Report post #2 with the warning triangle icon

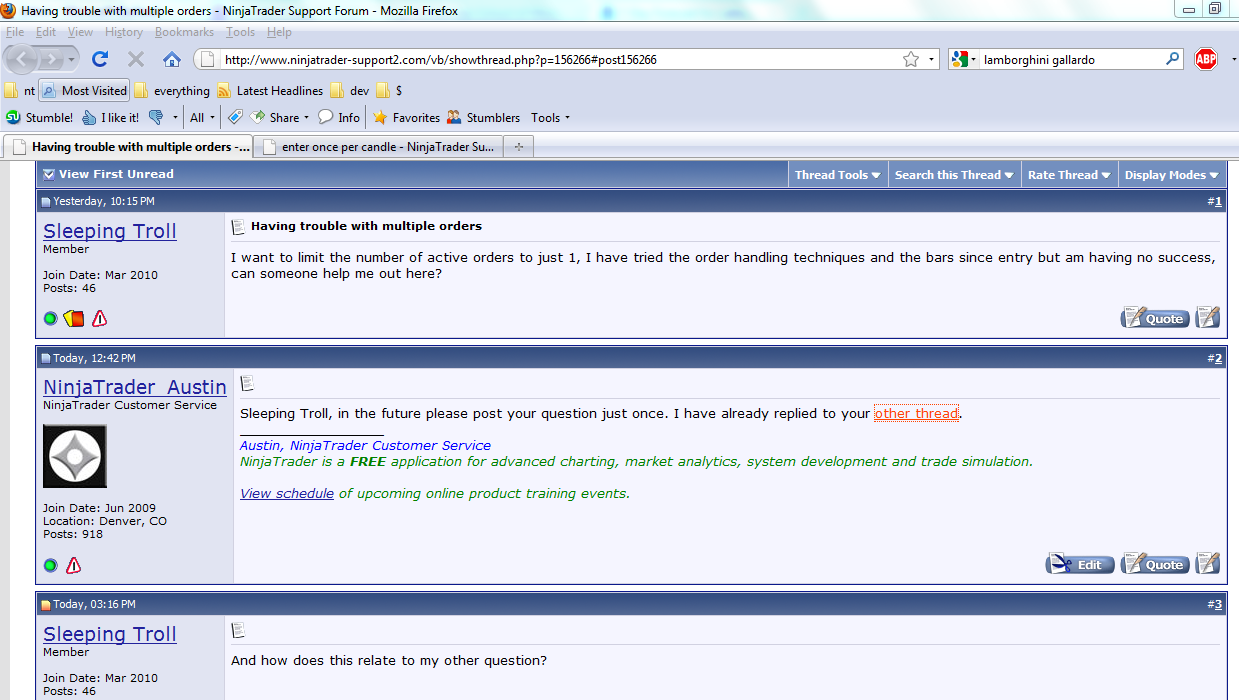pos(73,566)
